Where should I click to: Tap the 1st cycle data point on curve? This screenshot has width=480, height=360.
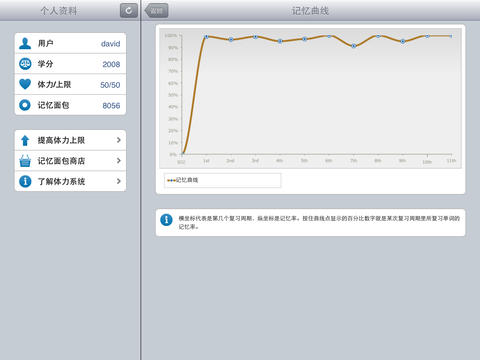tap(206, 37)
